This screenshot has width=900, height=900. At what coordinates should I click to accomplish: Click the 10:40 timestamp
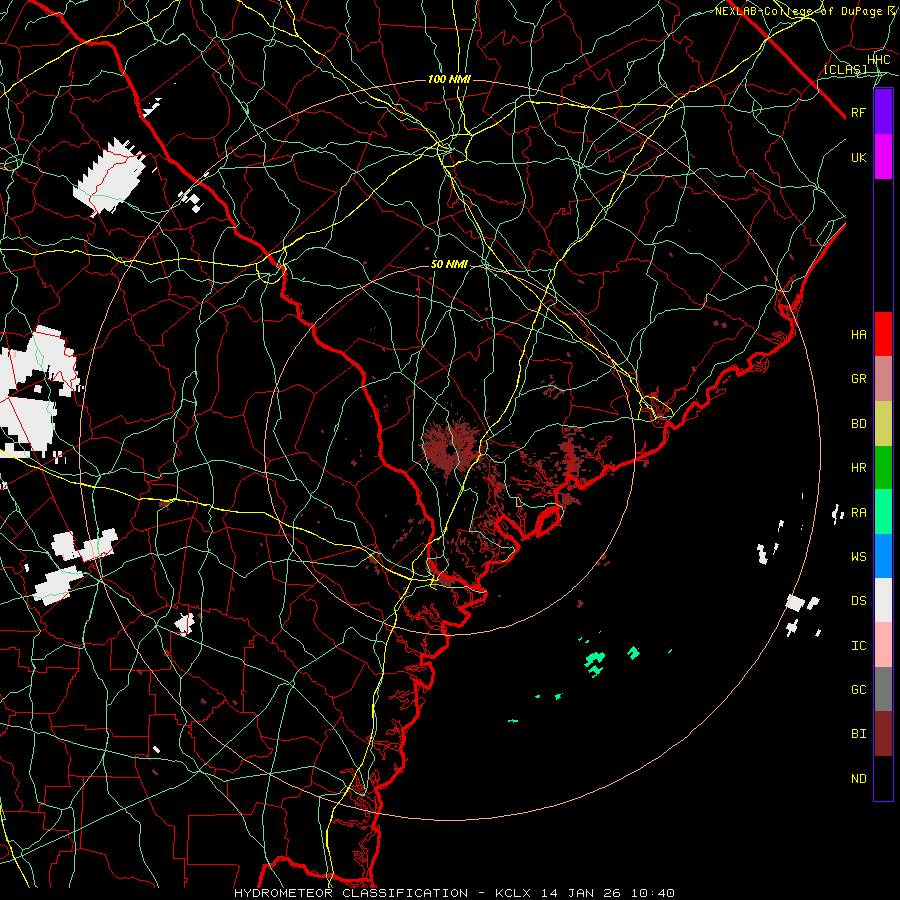(x=653, y=893)
